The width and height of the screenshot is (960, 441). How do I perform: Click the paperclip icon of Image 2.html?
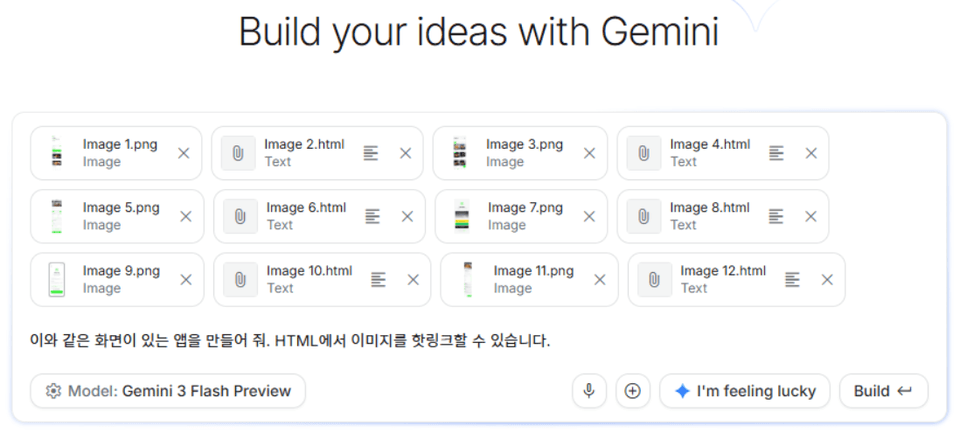click(238, 153)
